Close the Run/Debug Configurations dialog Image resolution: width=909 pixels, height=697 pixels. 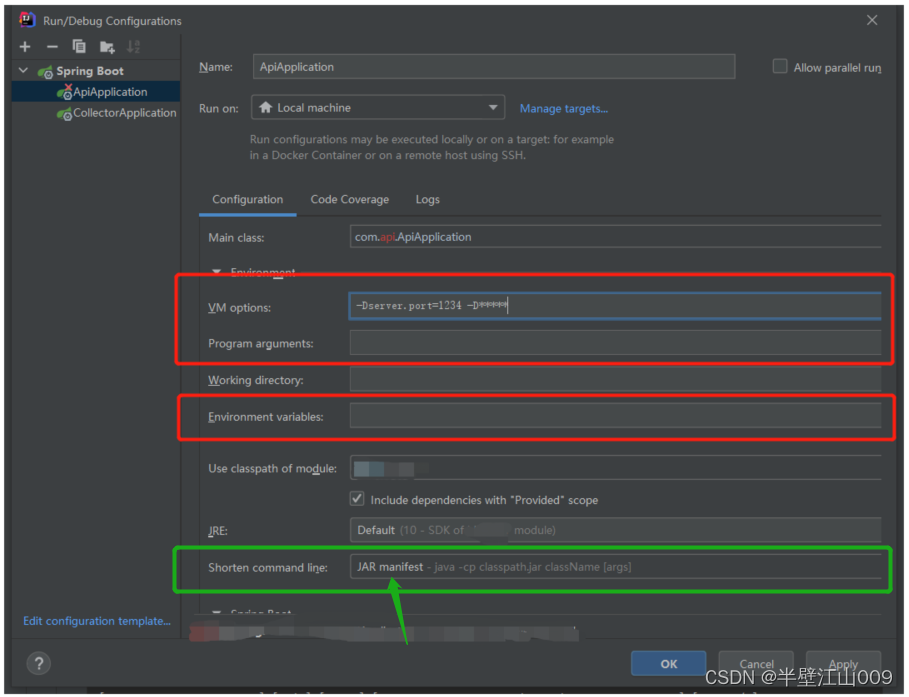click(x=872, y=20)
